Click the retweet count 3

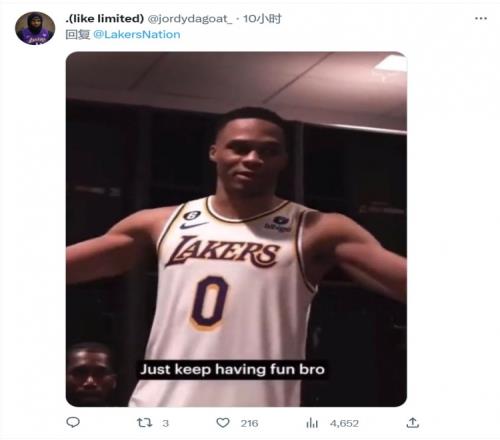point(165,423)
